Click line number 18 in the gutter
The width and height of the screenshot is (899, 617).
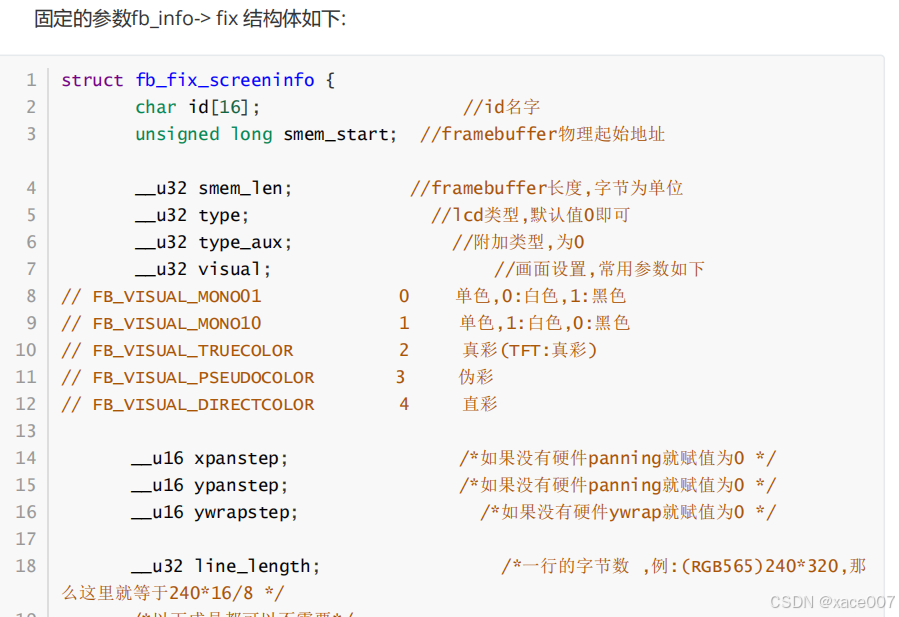[26, 566]
